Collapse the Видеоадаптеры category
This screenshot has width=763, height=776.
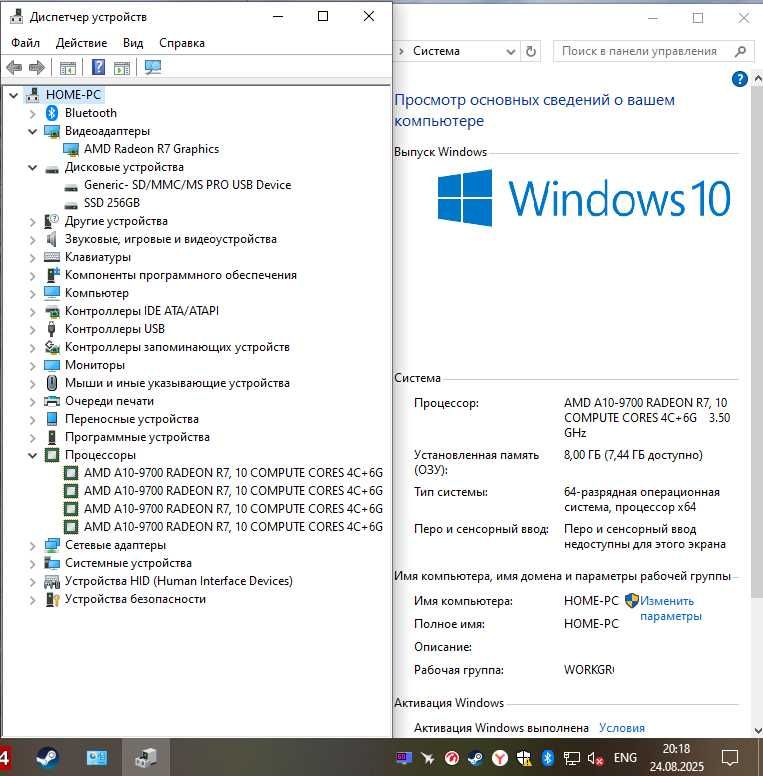pyautogui.click(x=33, y=131)
